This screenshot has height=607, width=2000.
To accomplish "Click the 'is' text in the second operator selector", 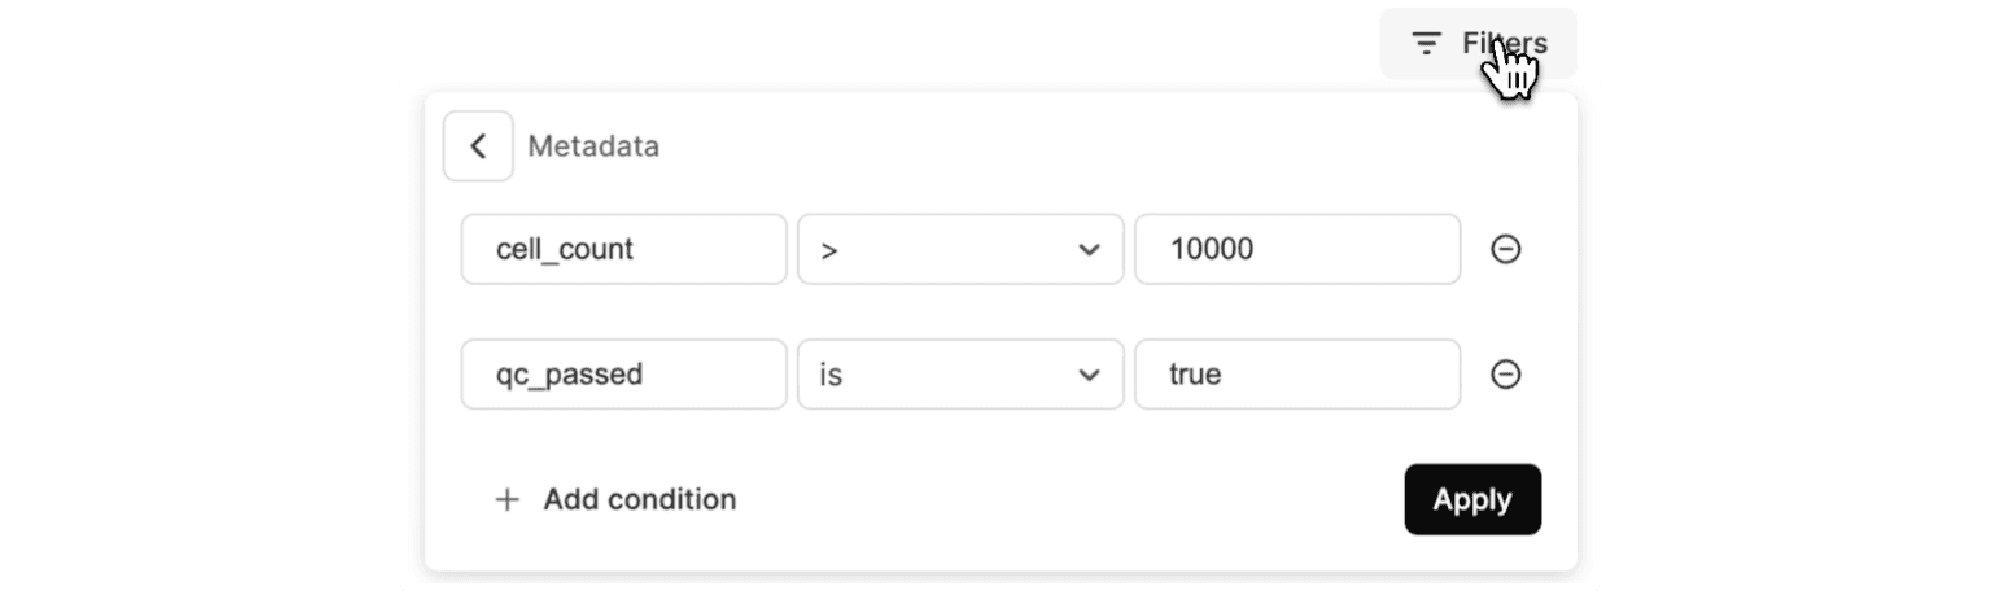I will coord(831,375).
